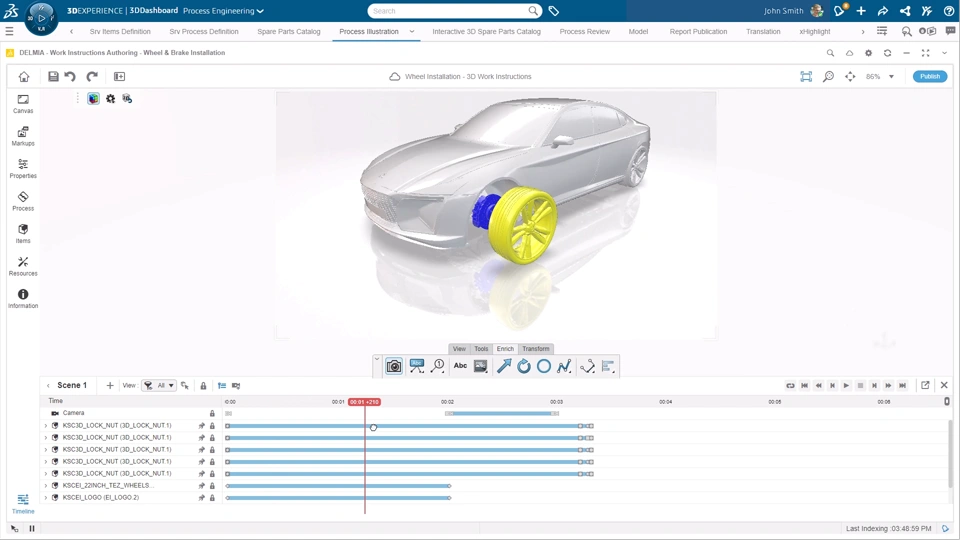The height and width of the screenshot is (540, 960).
Task: Expand the KSCEI_22INCH_TEZ_WHEELS track
Action: (45, 486)
